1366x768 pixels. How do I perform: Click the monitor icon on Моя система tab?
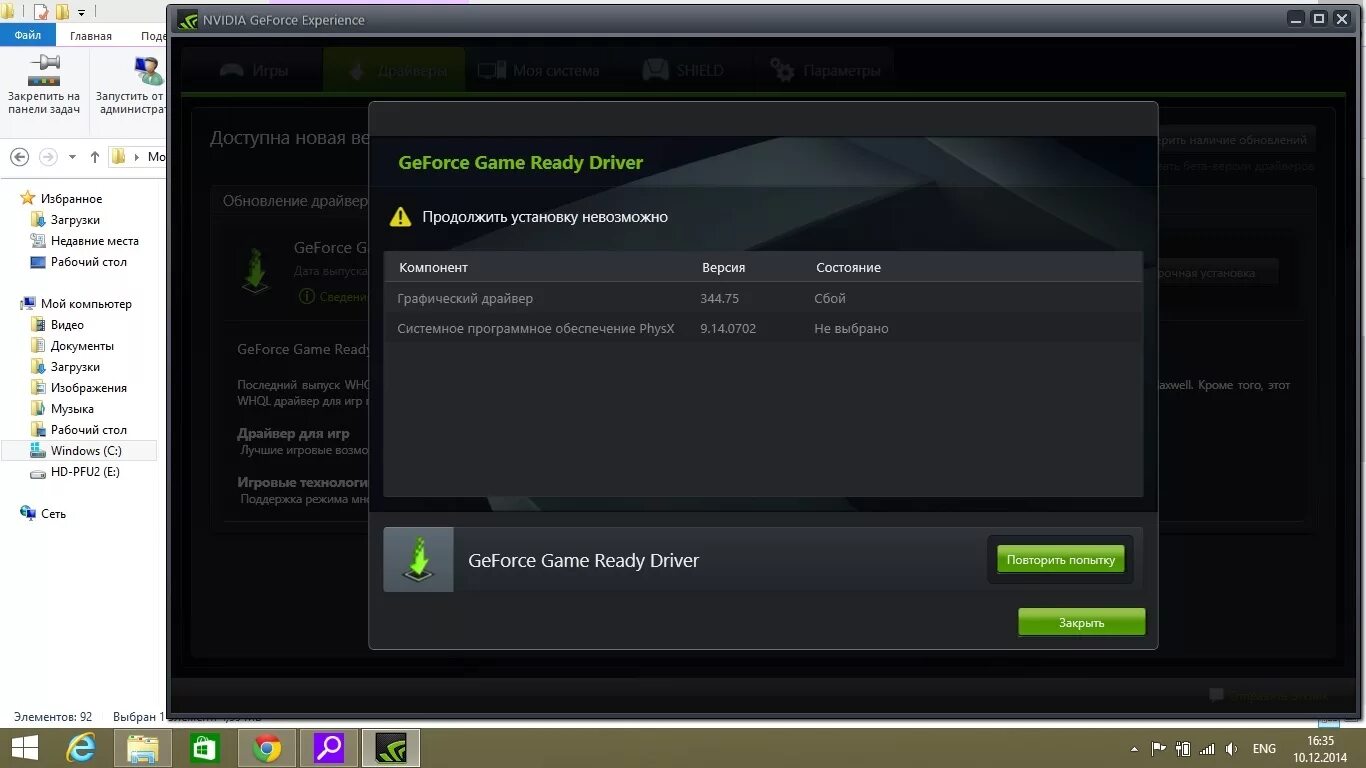tap(491, 71)
